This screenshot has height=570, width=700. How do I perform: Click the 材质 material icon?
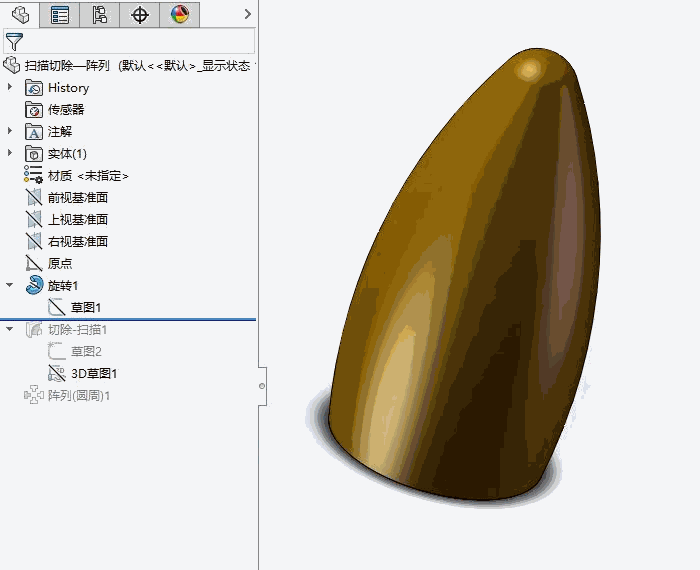(33, 175)
